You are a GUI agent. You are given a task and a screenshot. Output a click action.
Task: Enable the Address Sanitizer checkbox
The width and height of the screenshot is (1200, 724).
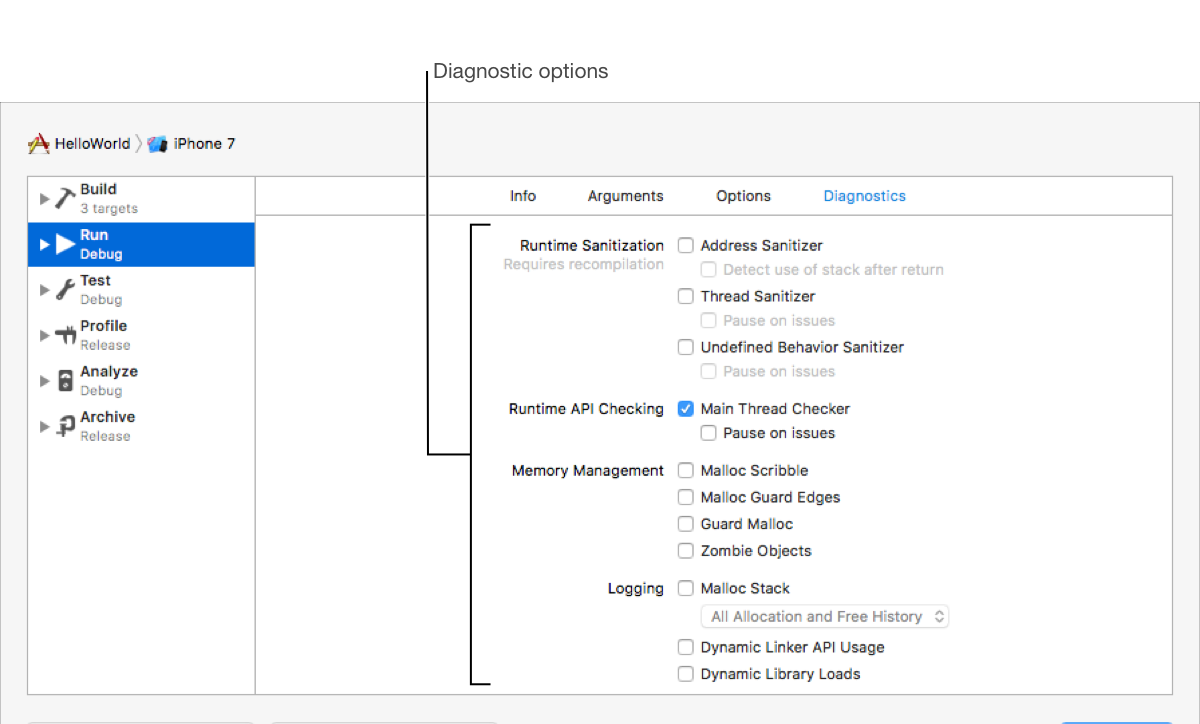coord(686,245)
